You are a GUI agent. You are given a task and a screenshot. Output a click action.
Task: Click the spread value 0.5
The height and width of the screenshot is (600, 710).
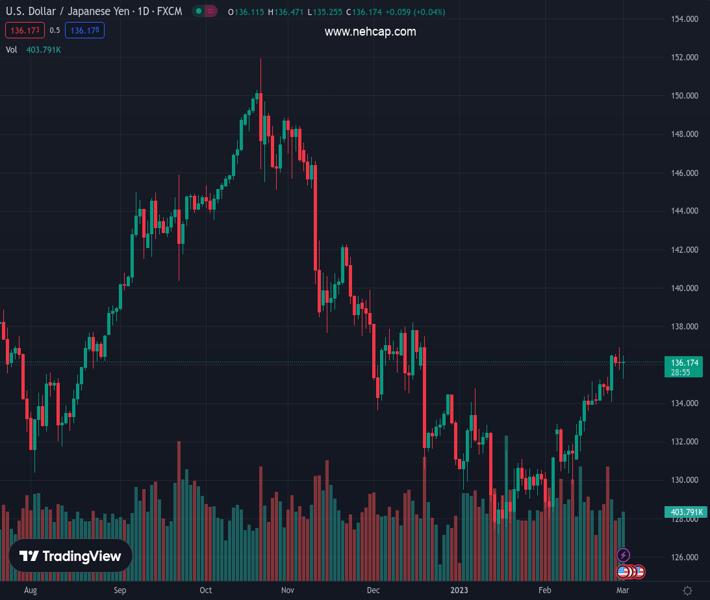[54, 30]
